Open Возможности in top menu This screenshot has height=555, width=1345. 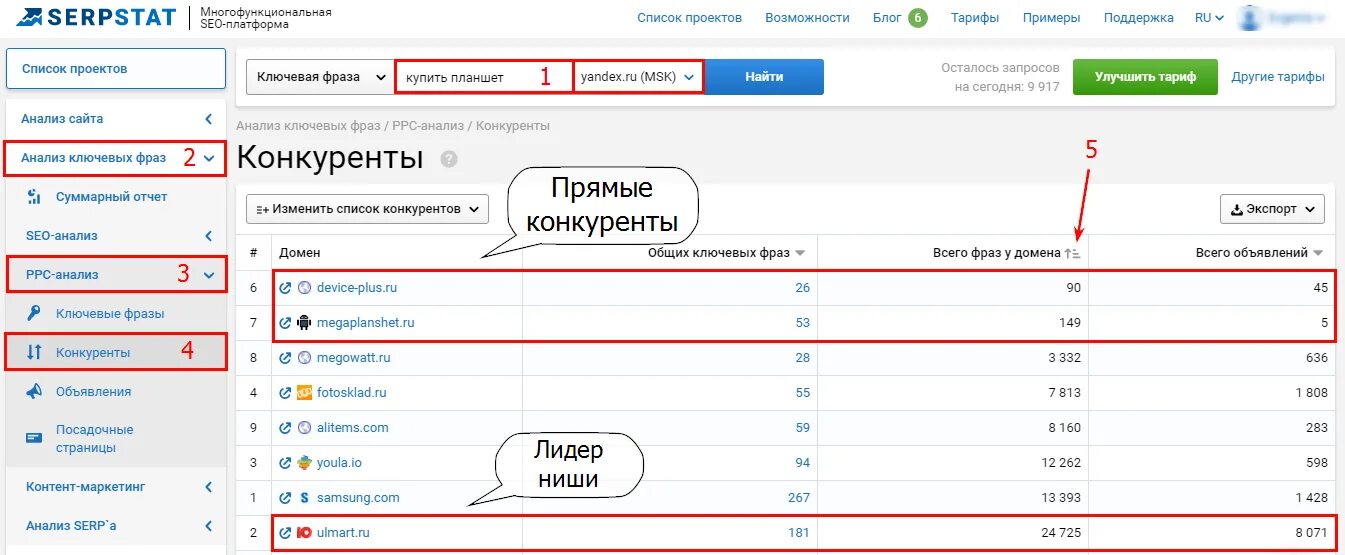click(807, 18)
